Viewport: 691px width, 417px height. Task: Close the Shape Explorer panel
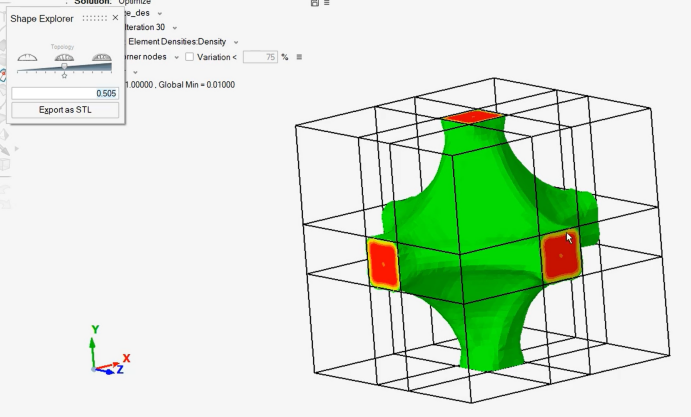pyautogui.click(x=115, y=18)
